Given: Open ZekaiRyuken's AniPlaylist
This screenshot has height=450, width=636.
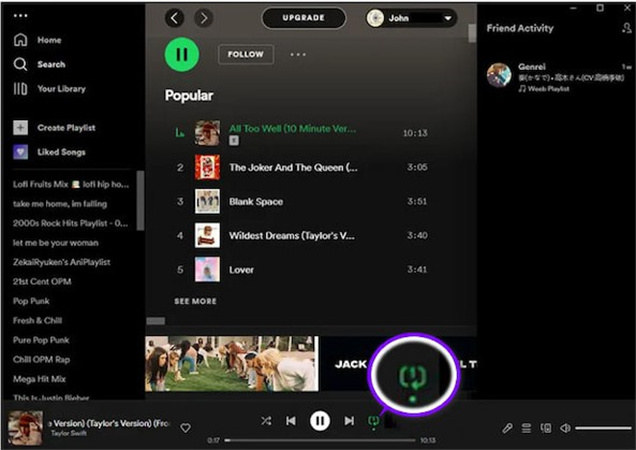Looking at the screenshot, I should [62, 262].
